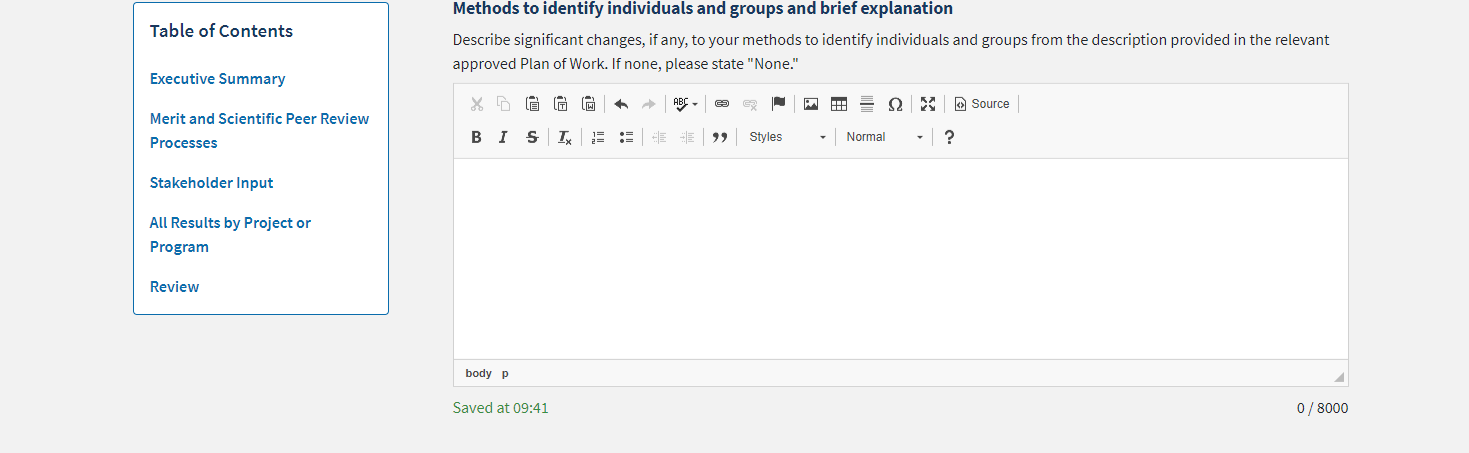Open the Normal paragraph format dropdown
Screen dimensions: 1469x453
884,137
